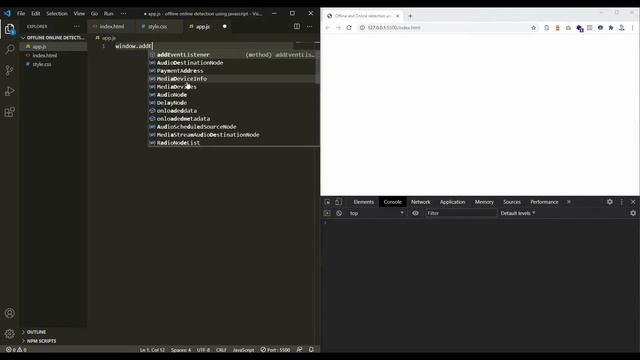
Task: Collapse OFFLINE ONLINE DETECTI... folder section
Action: pos(53,38)
